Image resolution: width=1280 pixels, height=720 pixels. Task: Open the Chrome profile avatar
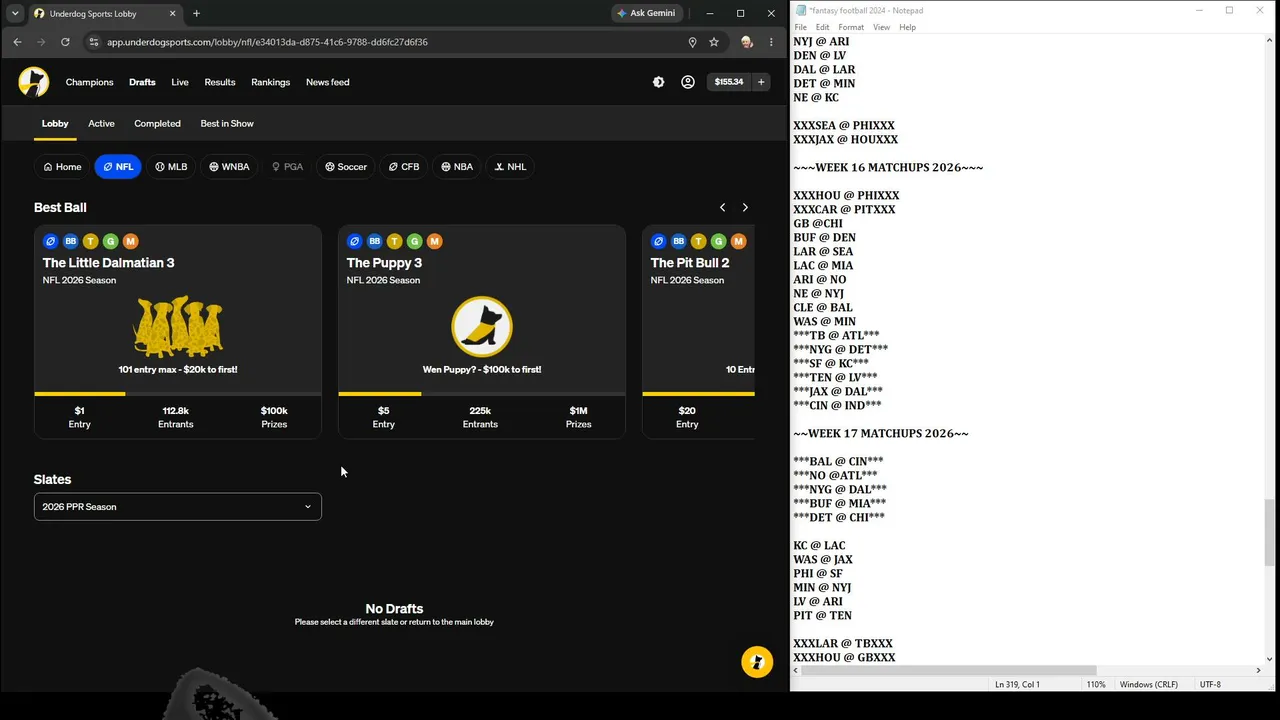[x=746, y=42]
